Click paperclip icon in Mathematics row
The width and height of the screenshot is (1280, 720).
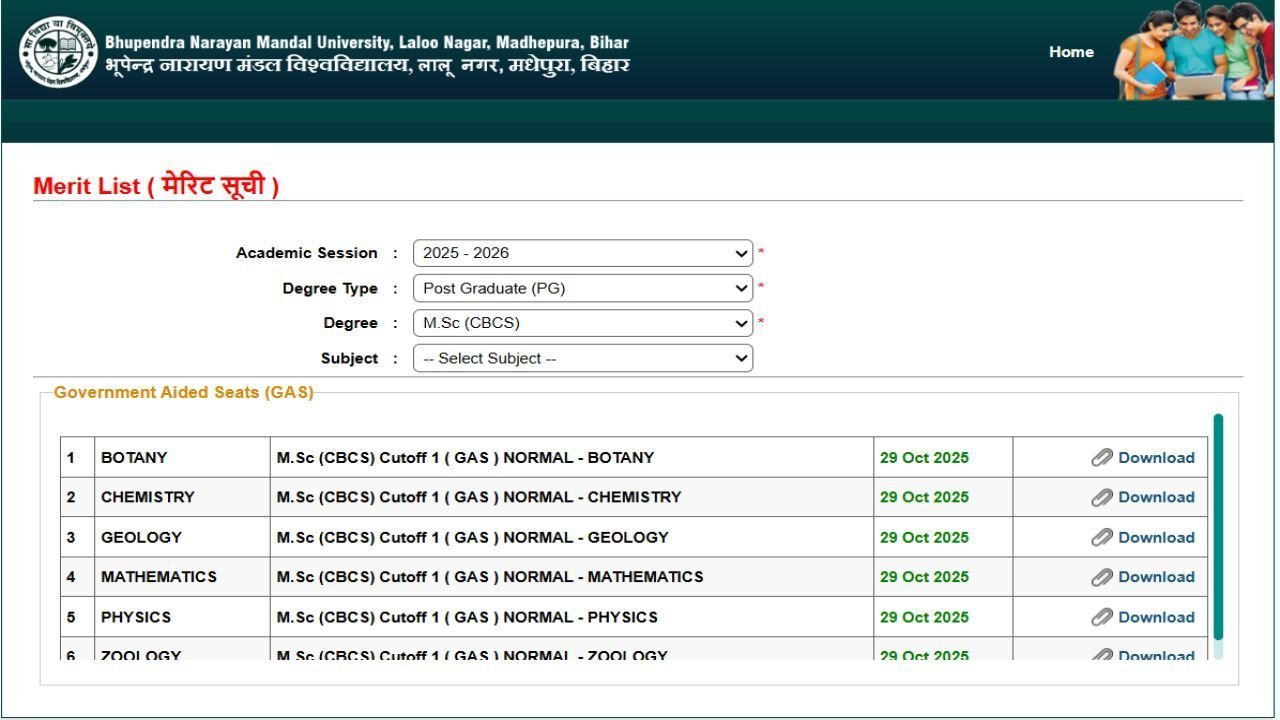pos(1102,577)
